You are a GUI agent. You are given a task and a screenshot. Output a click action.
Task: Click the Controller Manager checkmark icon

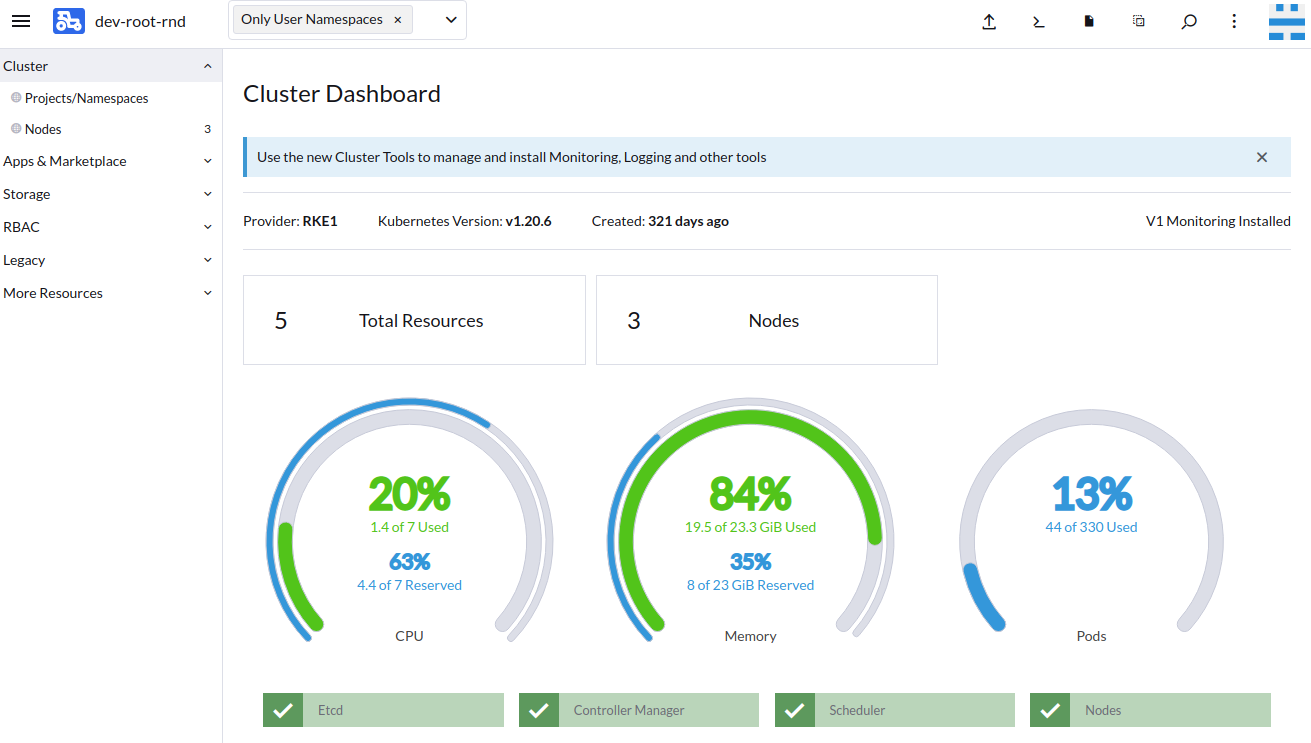tap(539, 710)
